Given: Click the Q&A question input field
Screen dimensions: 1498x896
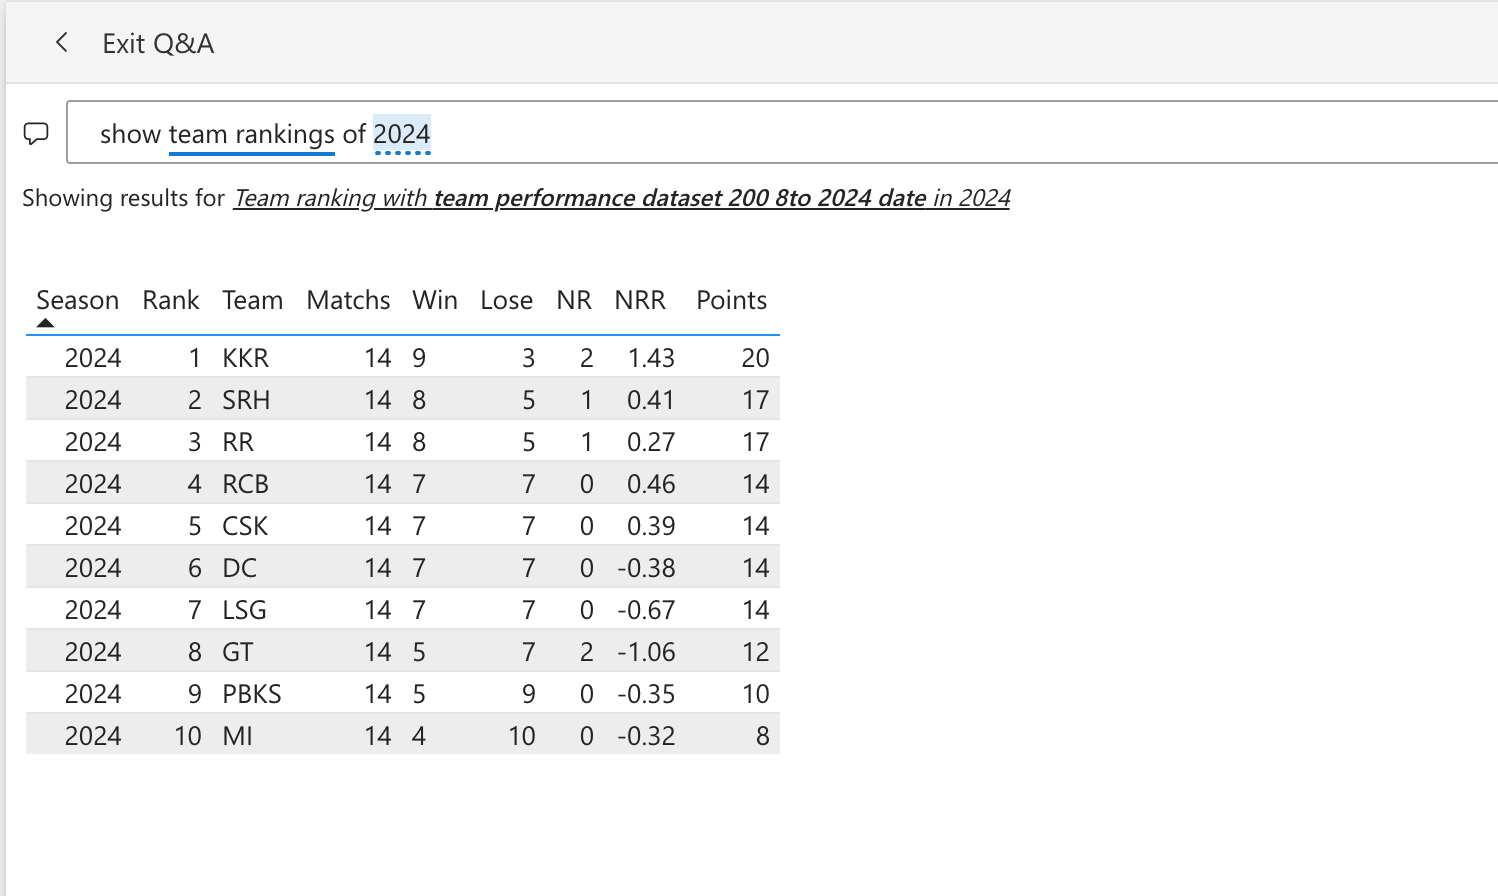Looking at the screenshot, I should (782, 132).
